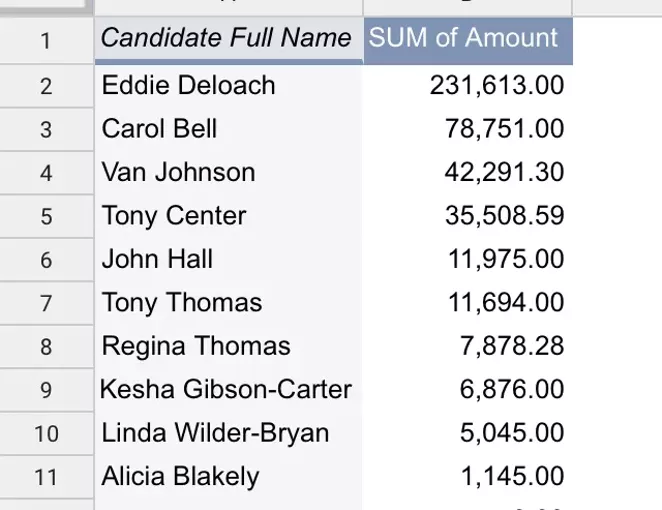Select the Kesha Gibson-Carter cell
Screen dimensions: 662x510
(x=228, y=390)
